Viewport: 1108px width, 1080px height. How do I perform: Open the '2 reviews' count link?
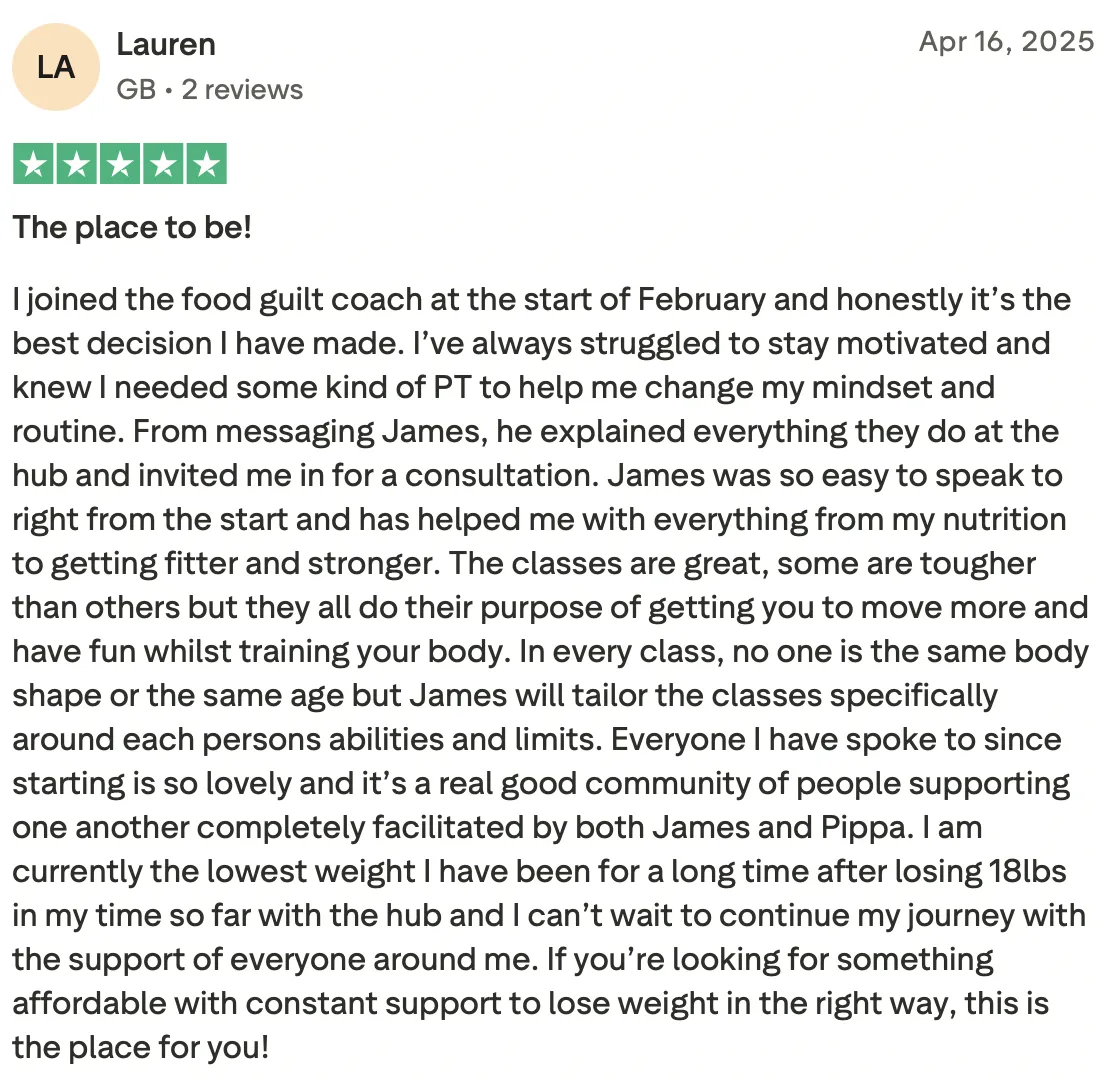(x=242, y=90)
